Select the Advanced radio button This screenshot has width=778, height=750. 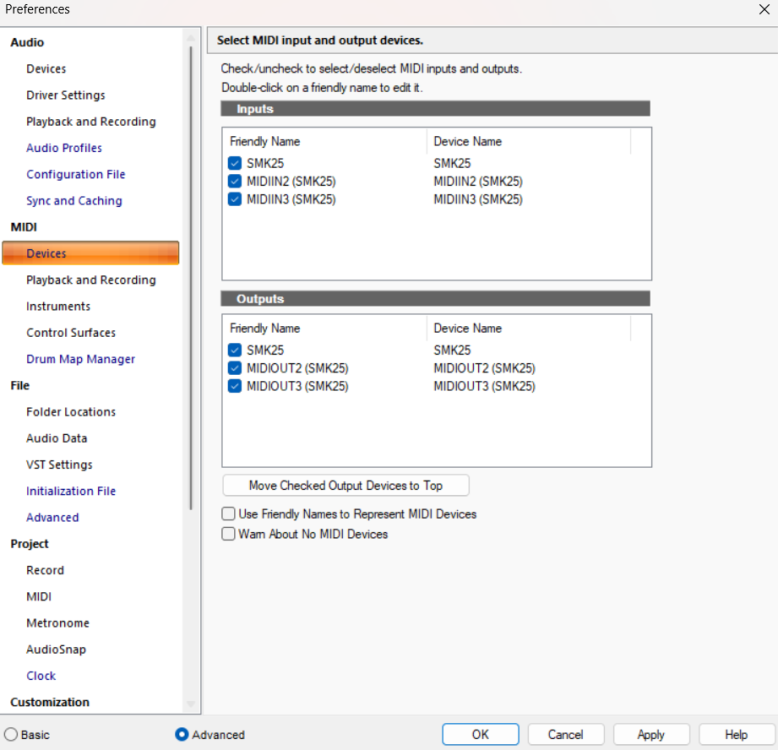(x=182, y=734)
